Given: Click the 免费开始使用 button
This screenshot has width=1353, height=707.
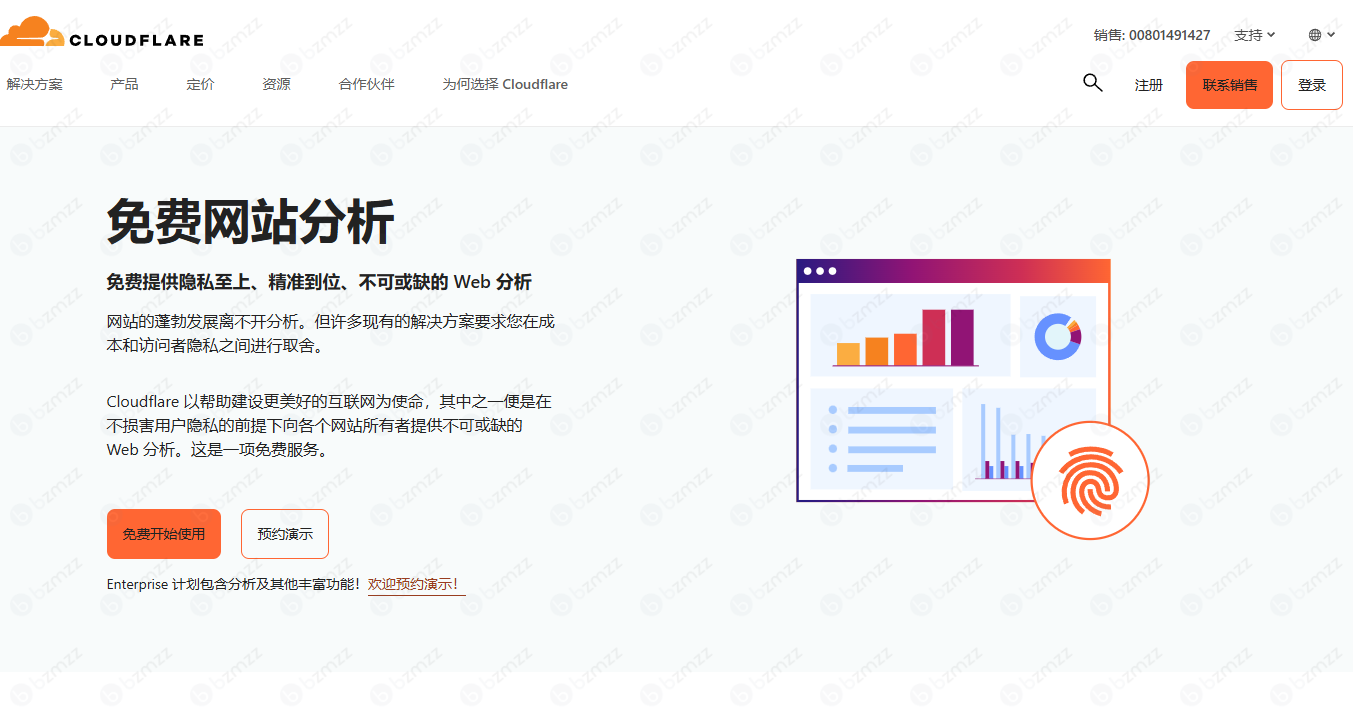Looking at the screenshot, I should click(x=164, y=534).
